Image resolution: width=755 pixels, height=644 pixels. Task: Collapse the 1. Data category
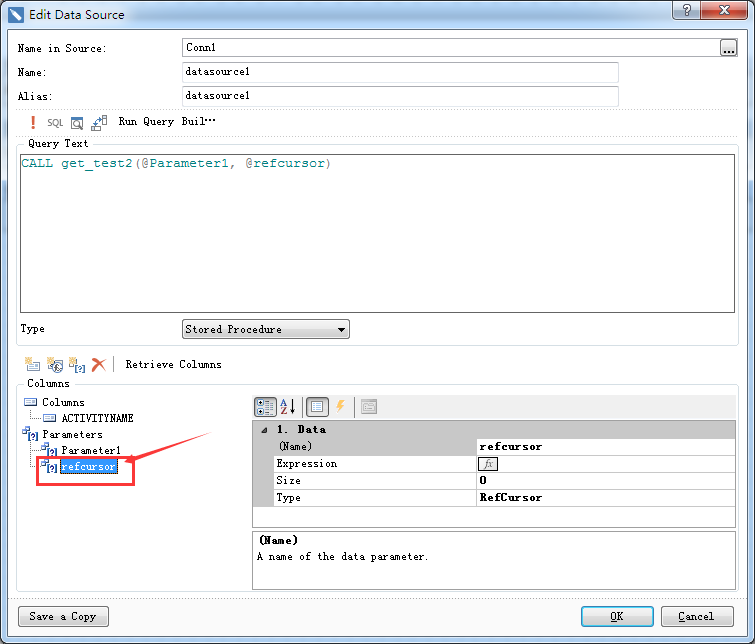click(x=264, y=429)
